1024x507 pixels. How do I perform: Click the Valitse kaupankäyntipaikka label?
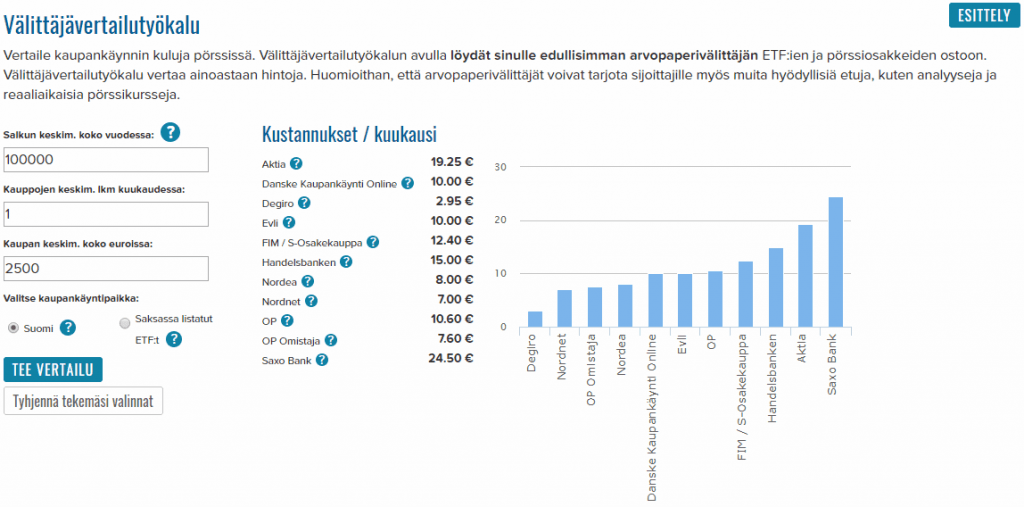click(x=71, y=298)
